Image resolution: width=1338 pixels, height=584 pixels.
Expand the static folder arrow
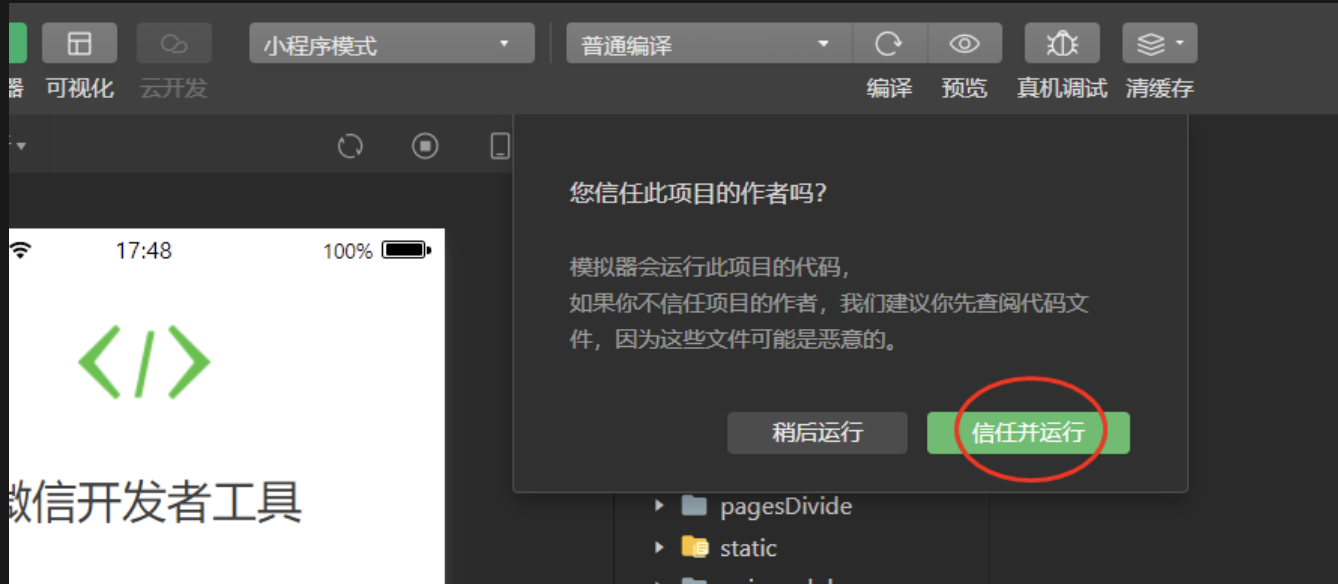[659, 548]
